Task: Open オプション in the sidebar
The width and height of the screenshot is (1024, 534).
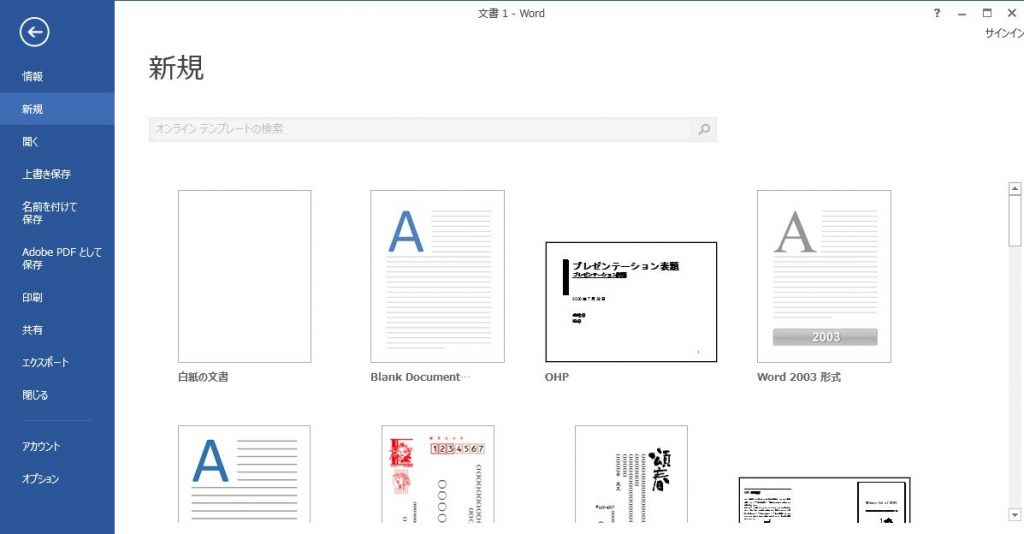Action: click(40, 479)
